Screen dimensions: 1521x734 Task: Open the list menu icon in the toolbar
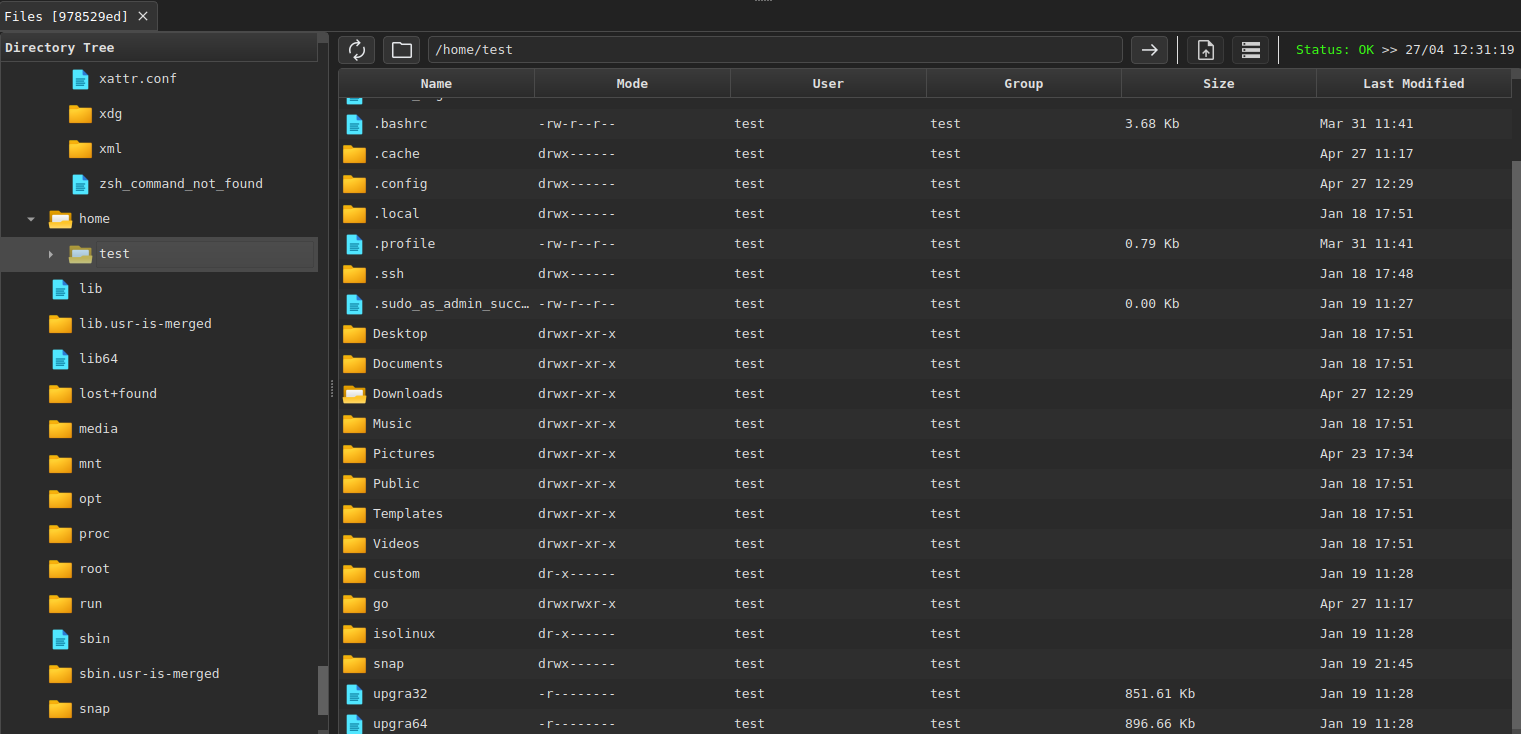[1250, 50]
